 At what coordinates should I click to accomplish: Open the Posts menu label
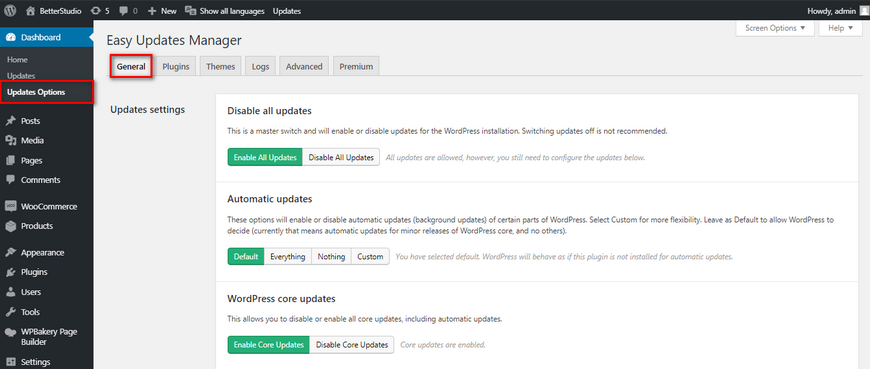[x=31, y=121]
